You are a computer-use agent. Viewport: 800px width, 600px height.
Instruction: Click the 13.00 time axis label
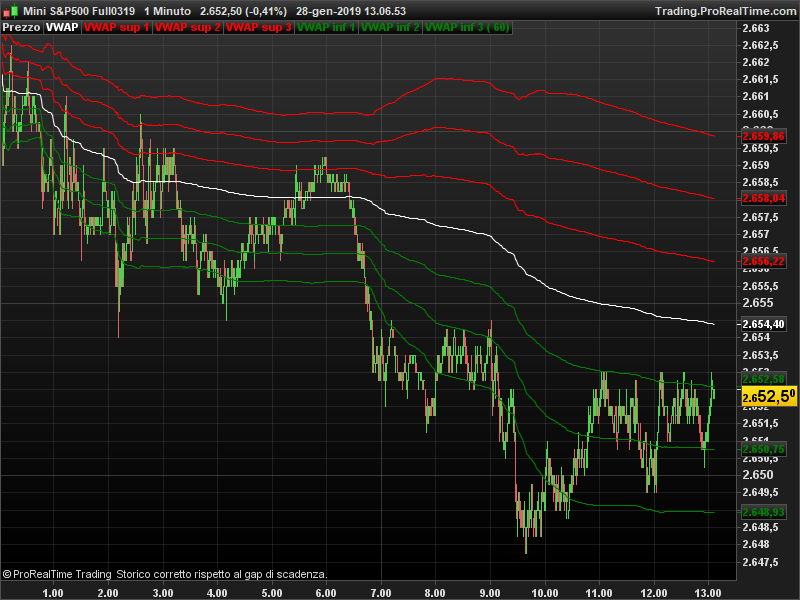708,593
